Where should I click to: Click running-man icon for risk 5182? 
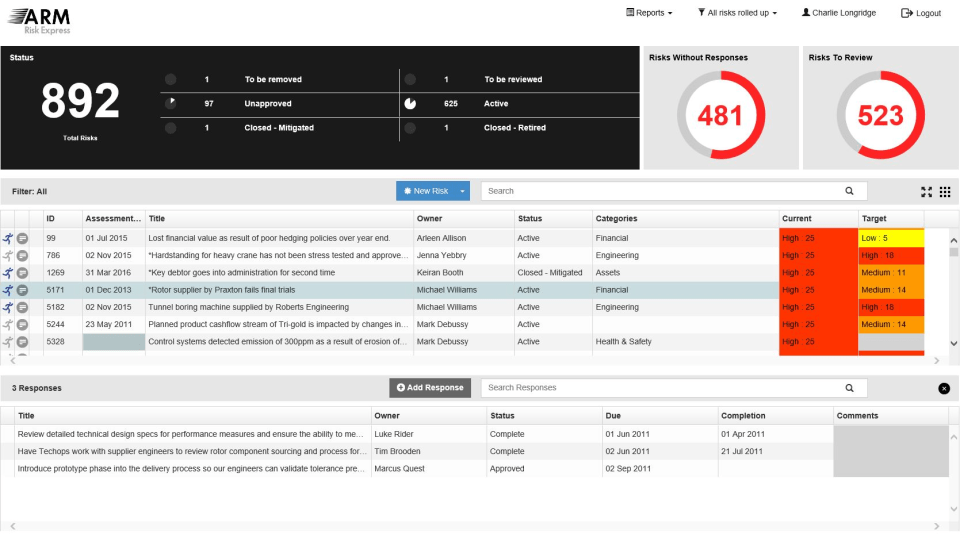point(8,307)
